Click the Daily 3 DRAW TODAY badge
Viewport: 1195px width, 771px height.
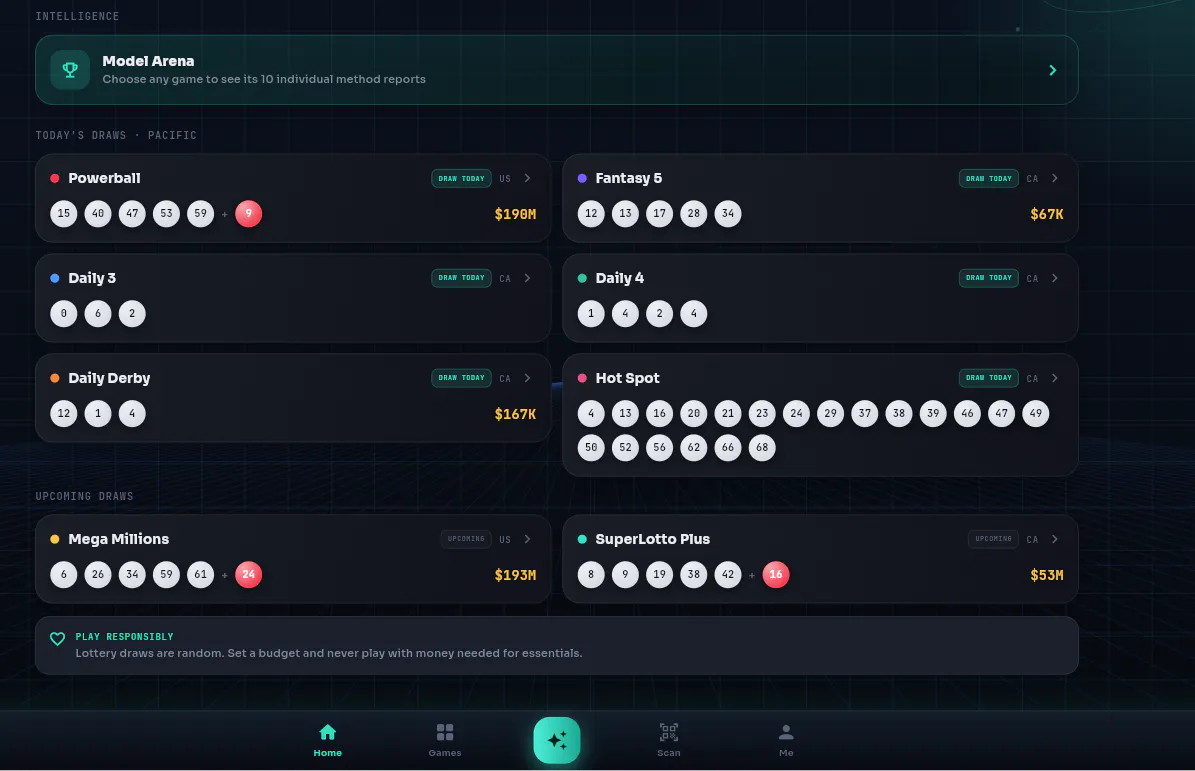click(x=461, y=278)
